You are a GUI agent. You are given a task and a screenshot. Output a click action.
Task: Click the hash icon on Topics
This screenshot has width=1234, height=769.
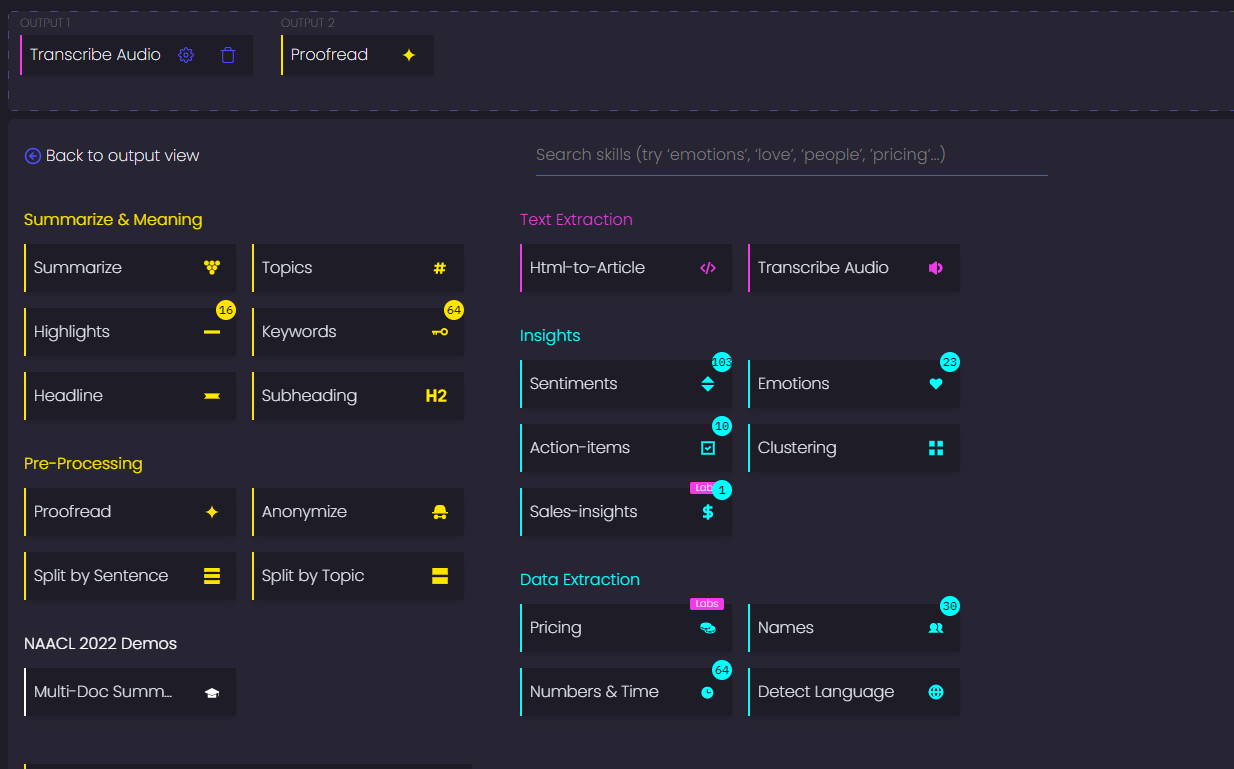440,268
